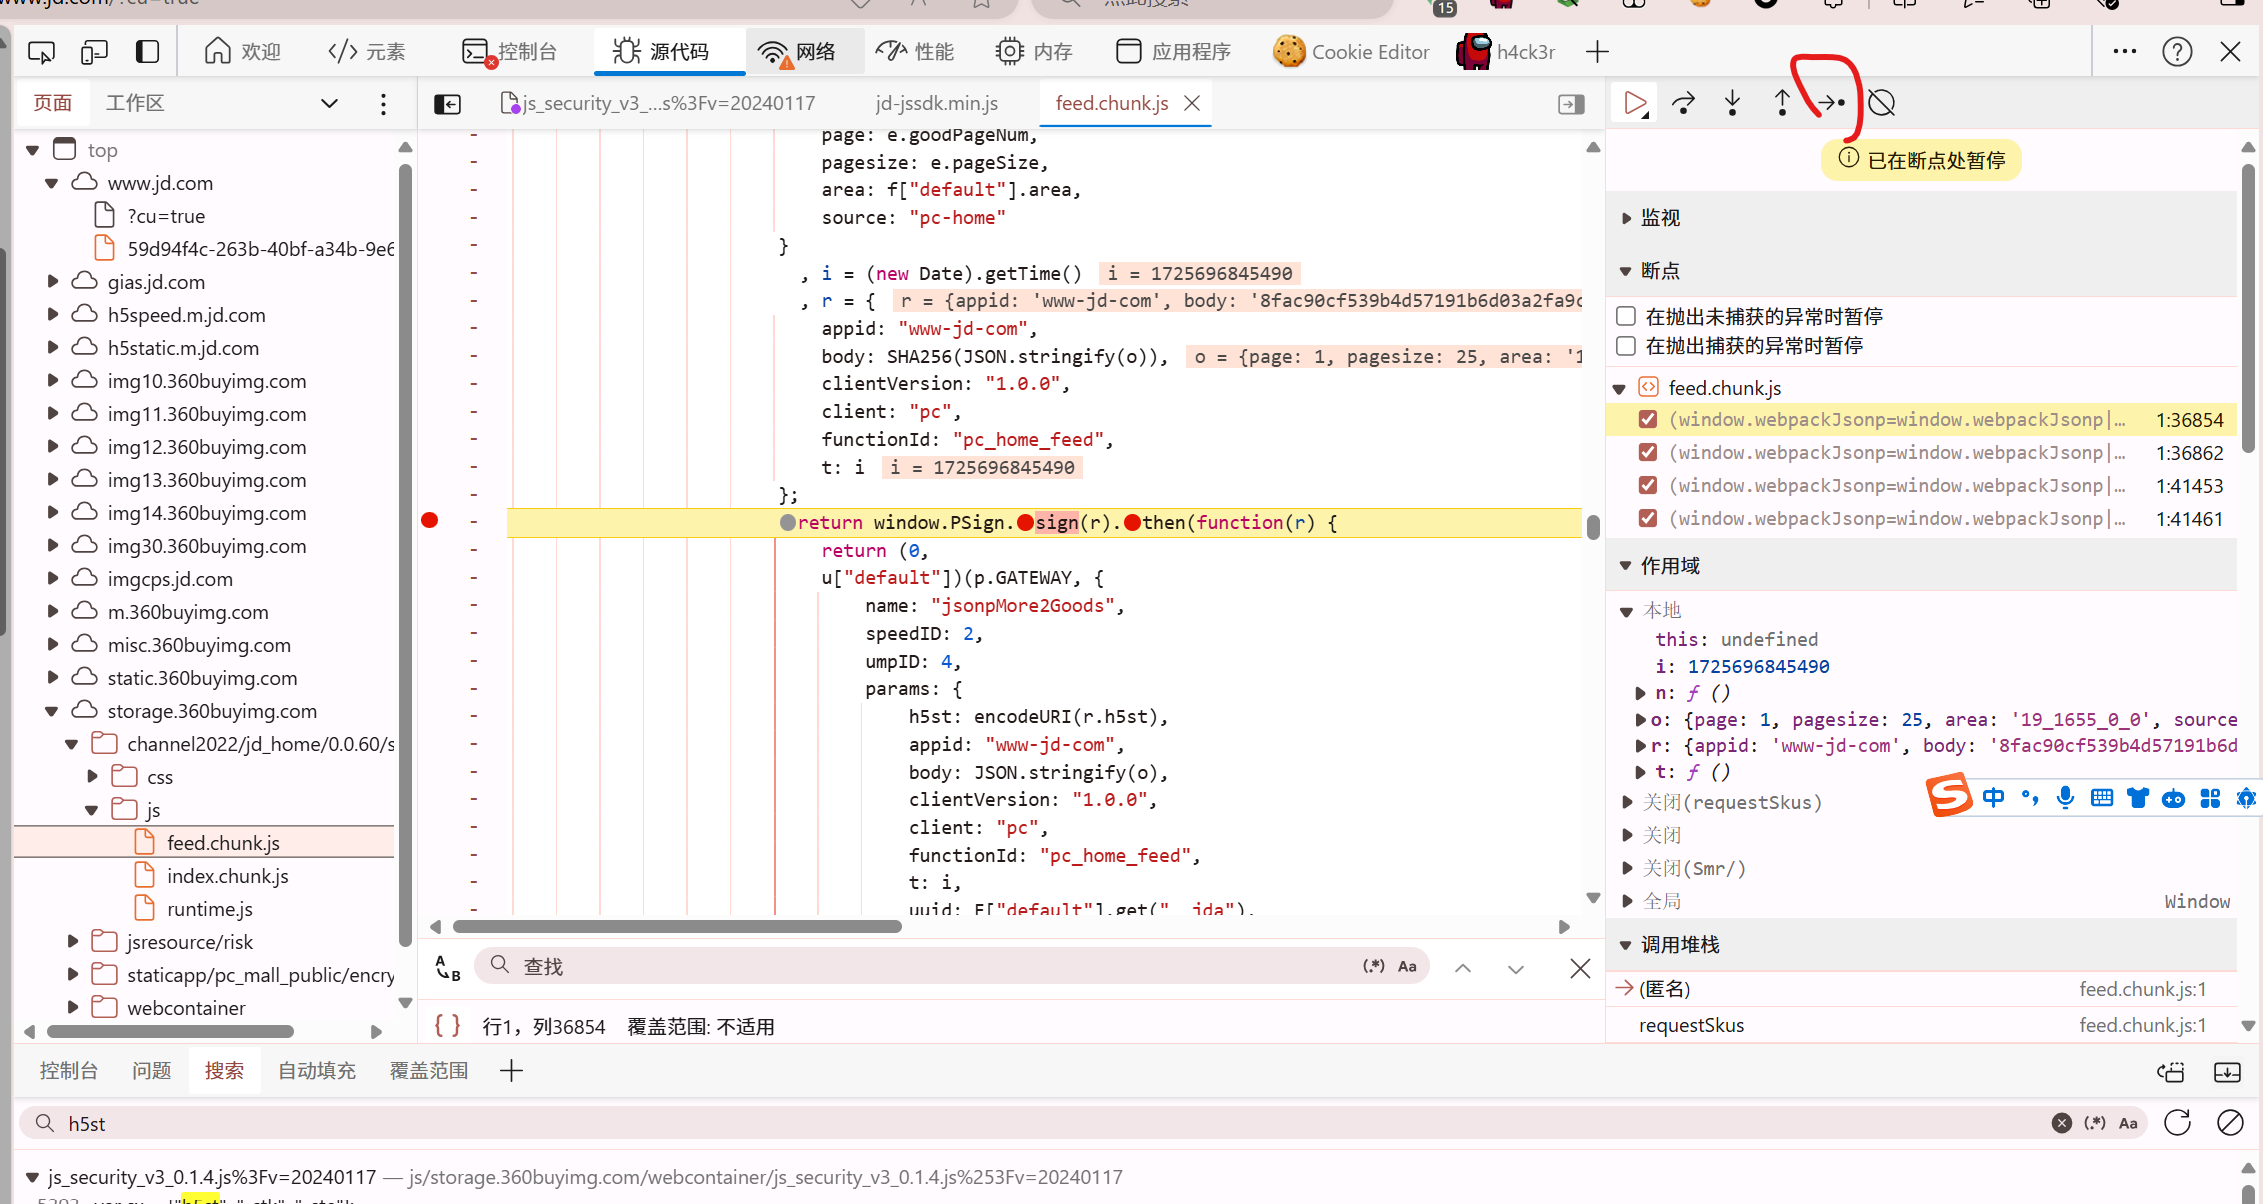Toggle the DevTools sidebar dock icon
2263x1204 pixels.
[147, 52]
